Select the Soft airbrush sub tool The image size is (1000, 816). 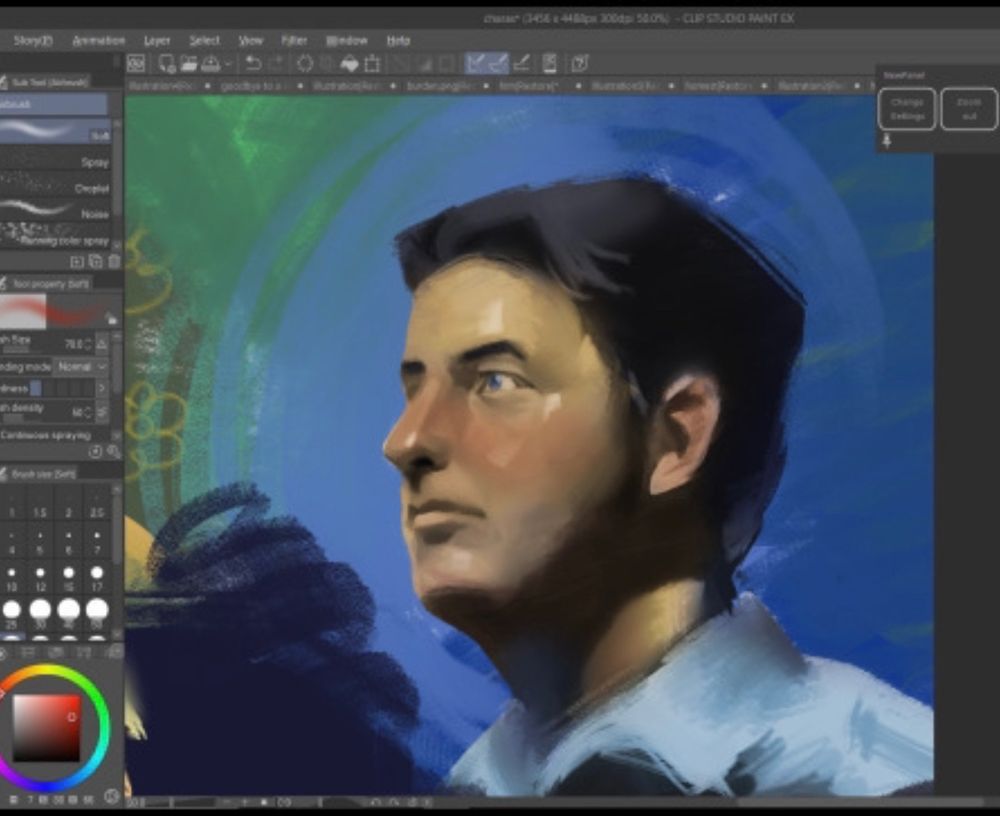[55, 130]
